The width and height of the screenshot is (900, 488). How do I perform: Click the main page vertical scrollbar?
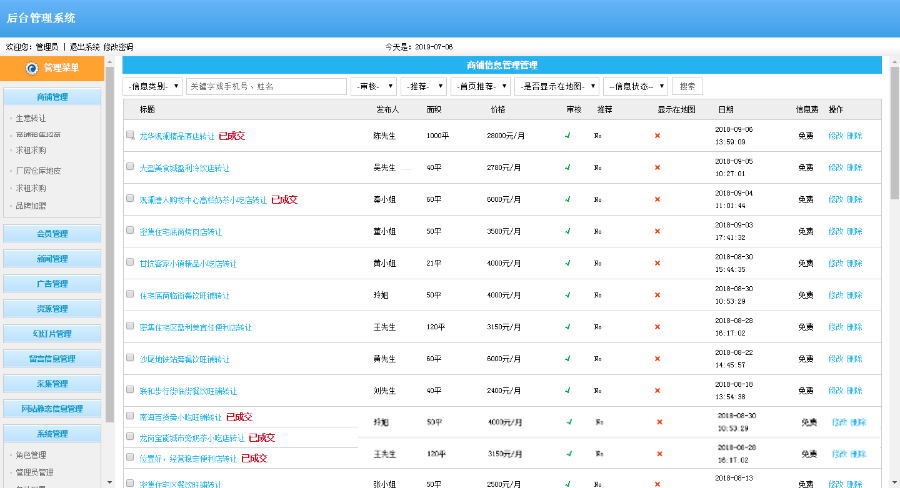pos(893,200)
